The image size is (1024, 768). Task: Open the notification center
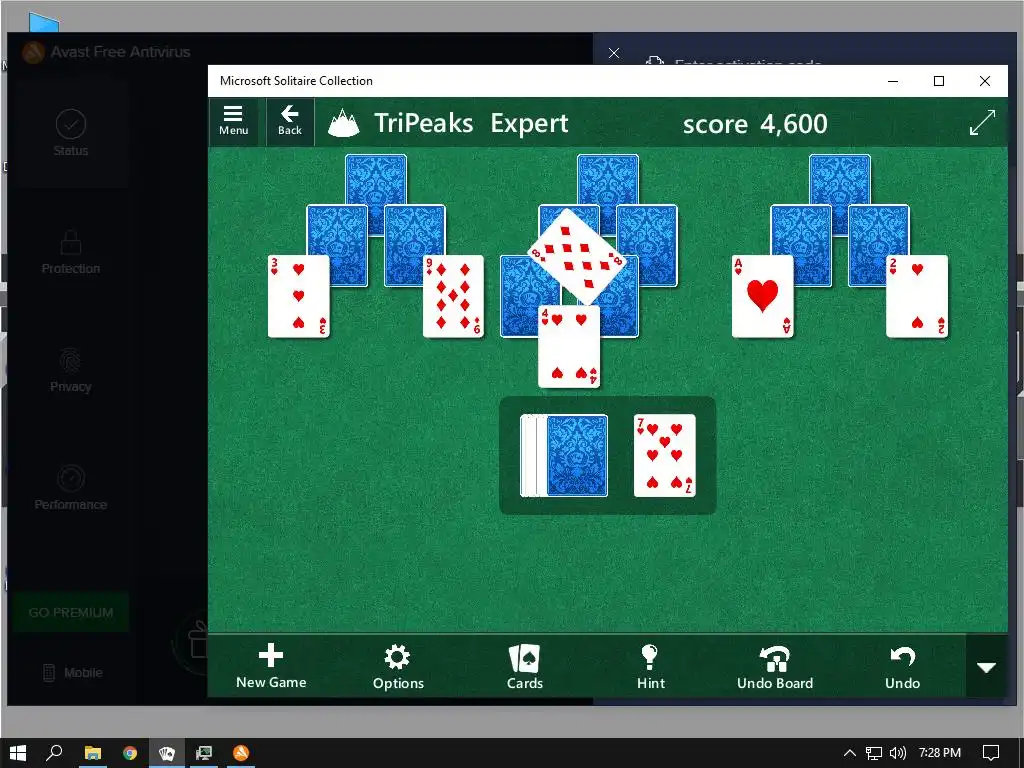991,753
